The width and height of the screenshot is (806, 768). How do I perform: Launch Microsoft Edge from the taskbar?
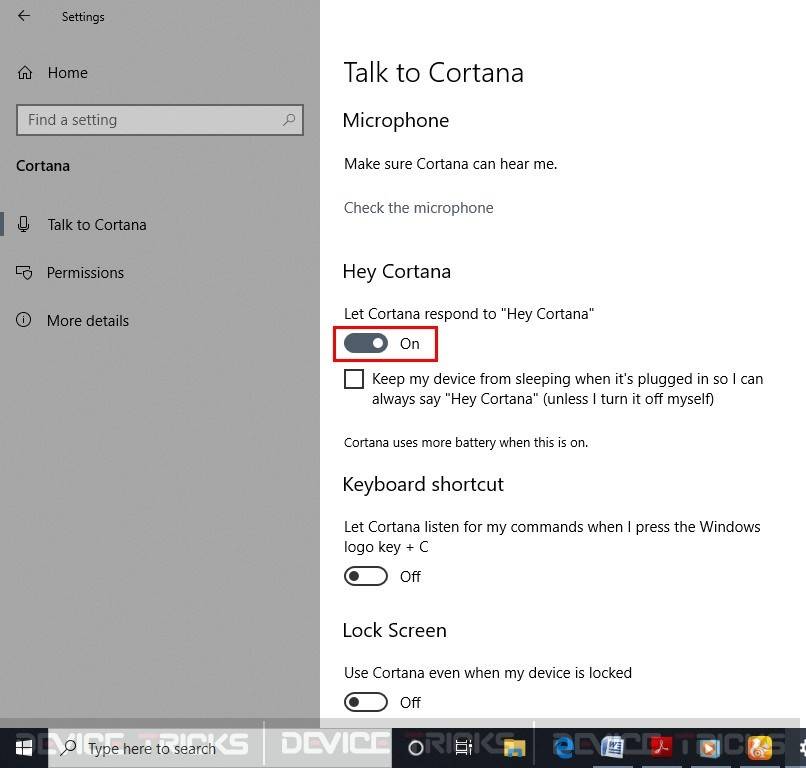point(562,747)
